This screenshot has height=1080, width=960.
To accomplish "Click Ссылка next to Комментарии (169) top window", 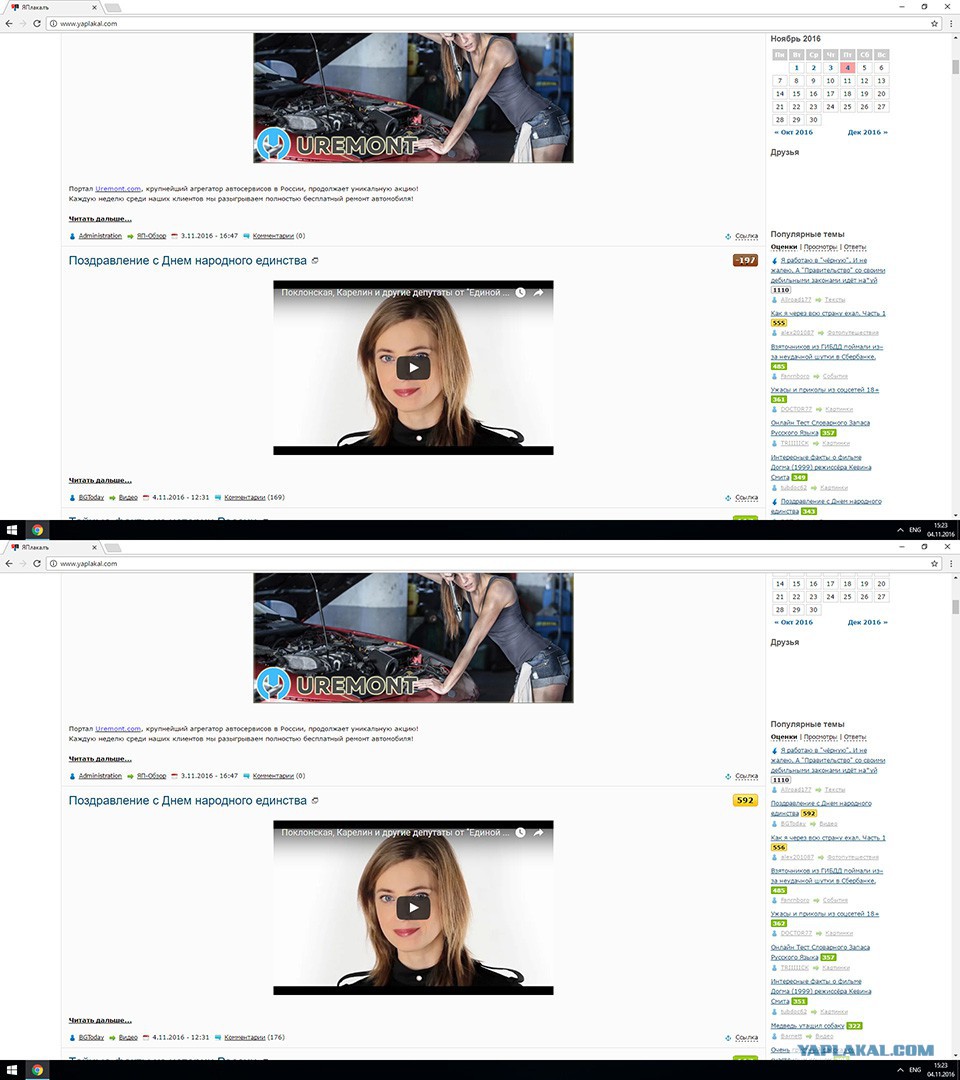I will 747,497.
